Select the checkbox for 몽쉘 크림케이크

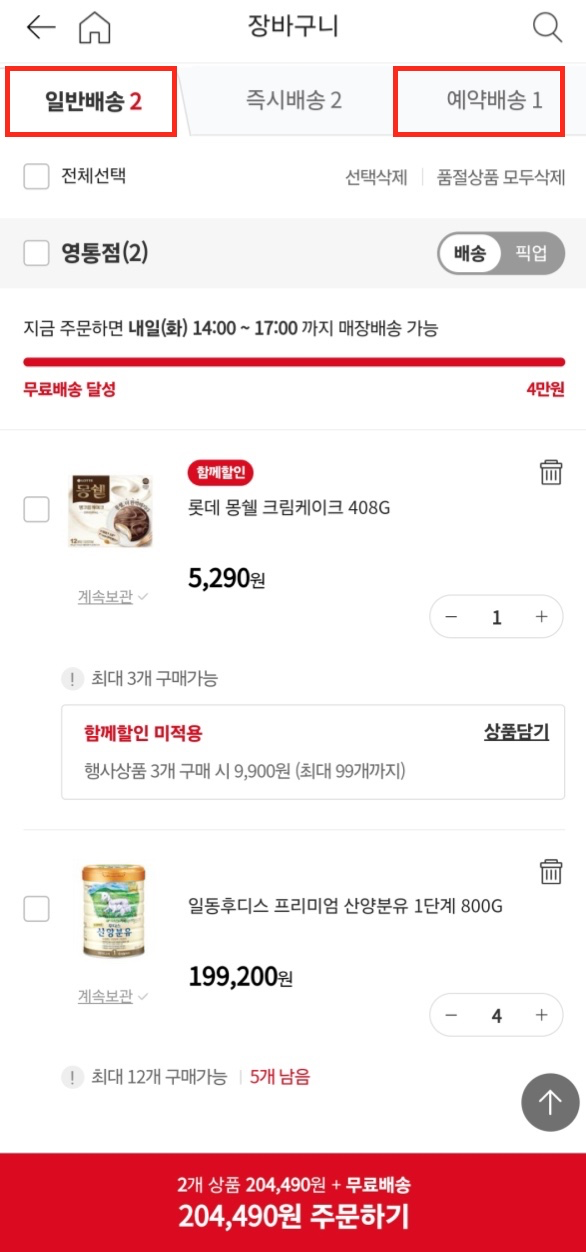35,508
